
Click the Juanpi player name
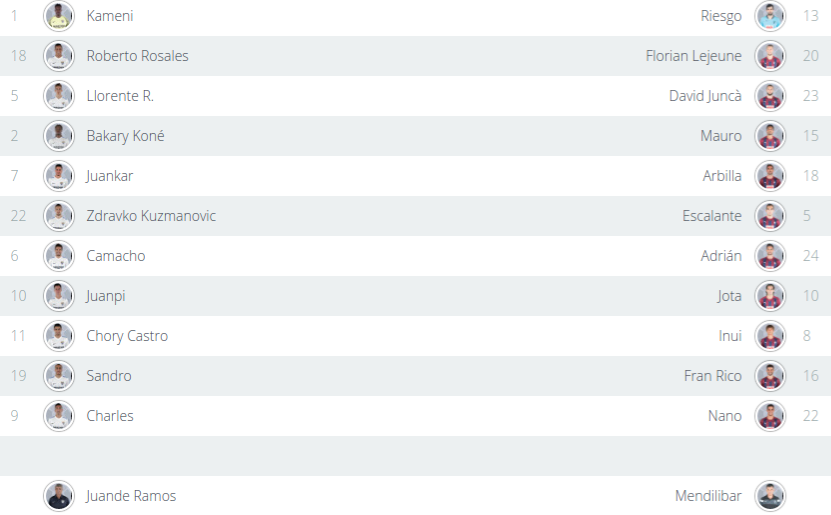[x=106, y=296]
